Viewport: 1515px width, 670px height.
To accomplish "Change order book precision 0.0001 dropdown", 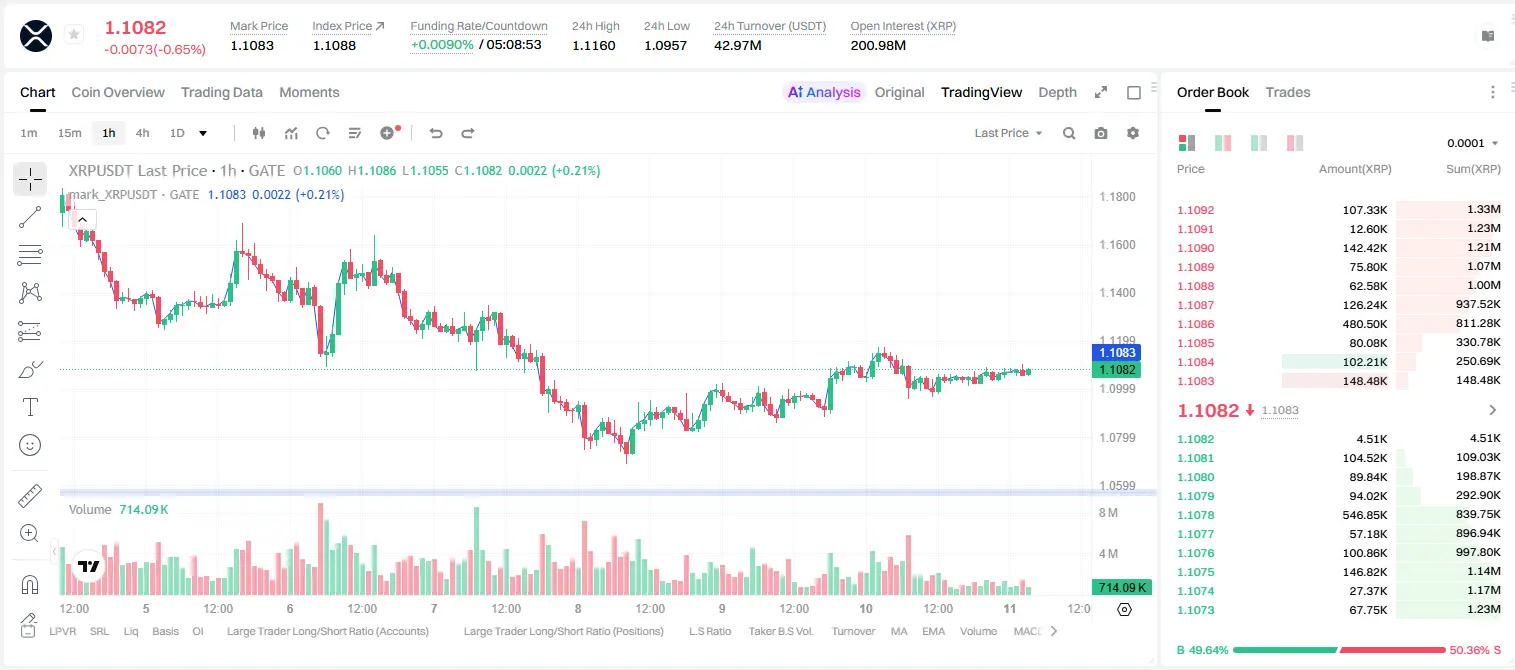I will tap(1473, 143).
